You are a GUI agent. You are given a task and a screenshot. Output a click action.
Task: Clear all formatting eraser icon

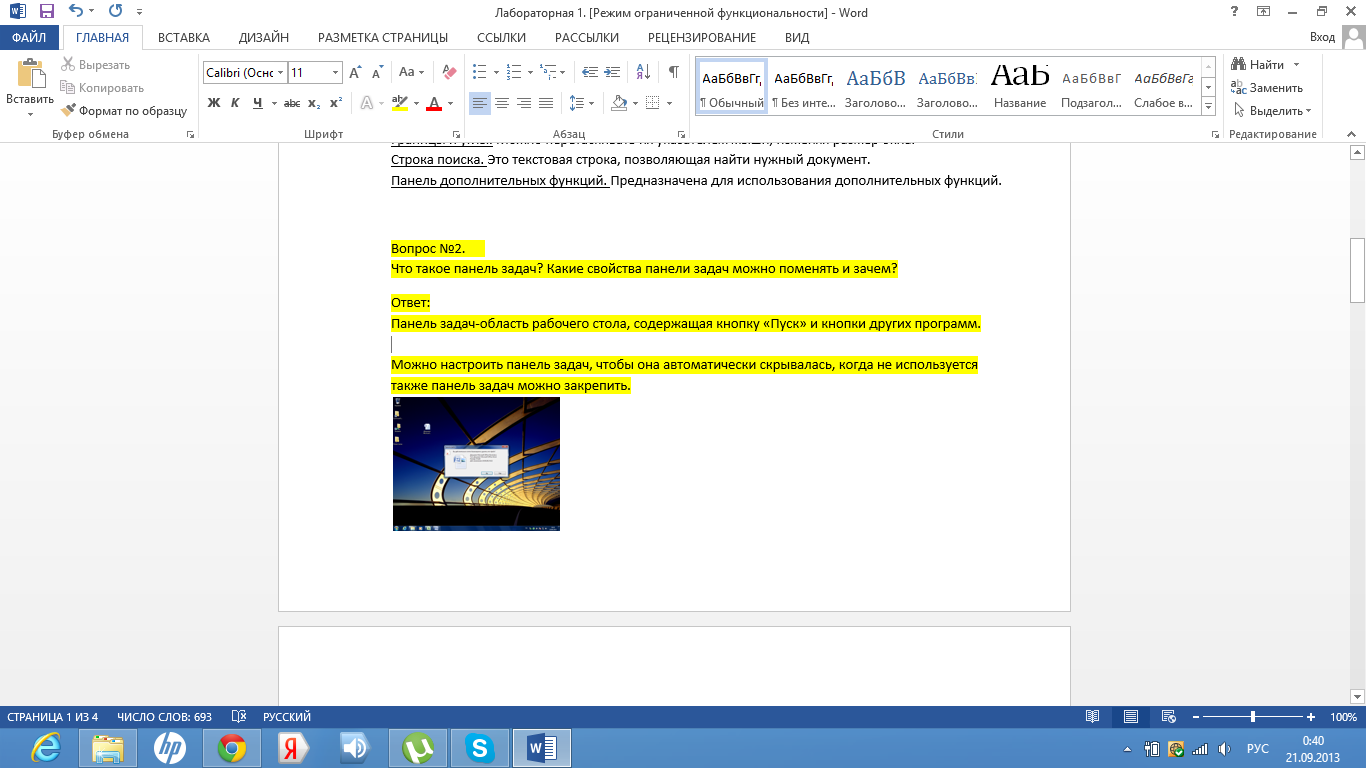(449, 72)
